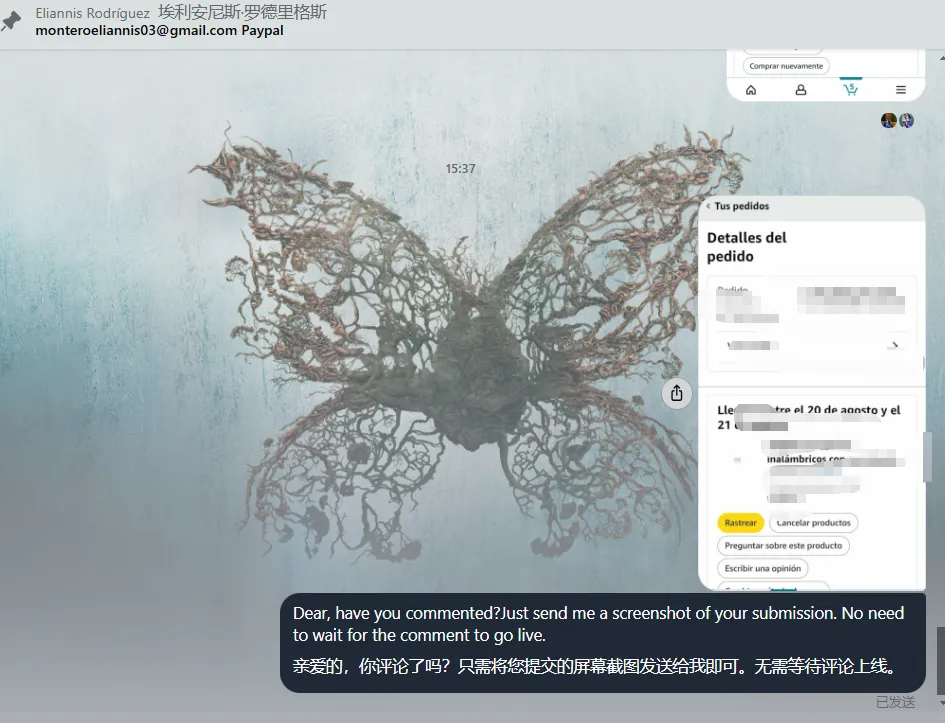Click the Detalles del pedido heading
The image size is (945, 723).
747,247
